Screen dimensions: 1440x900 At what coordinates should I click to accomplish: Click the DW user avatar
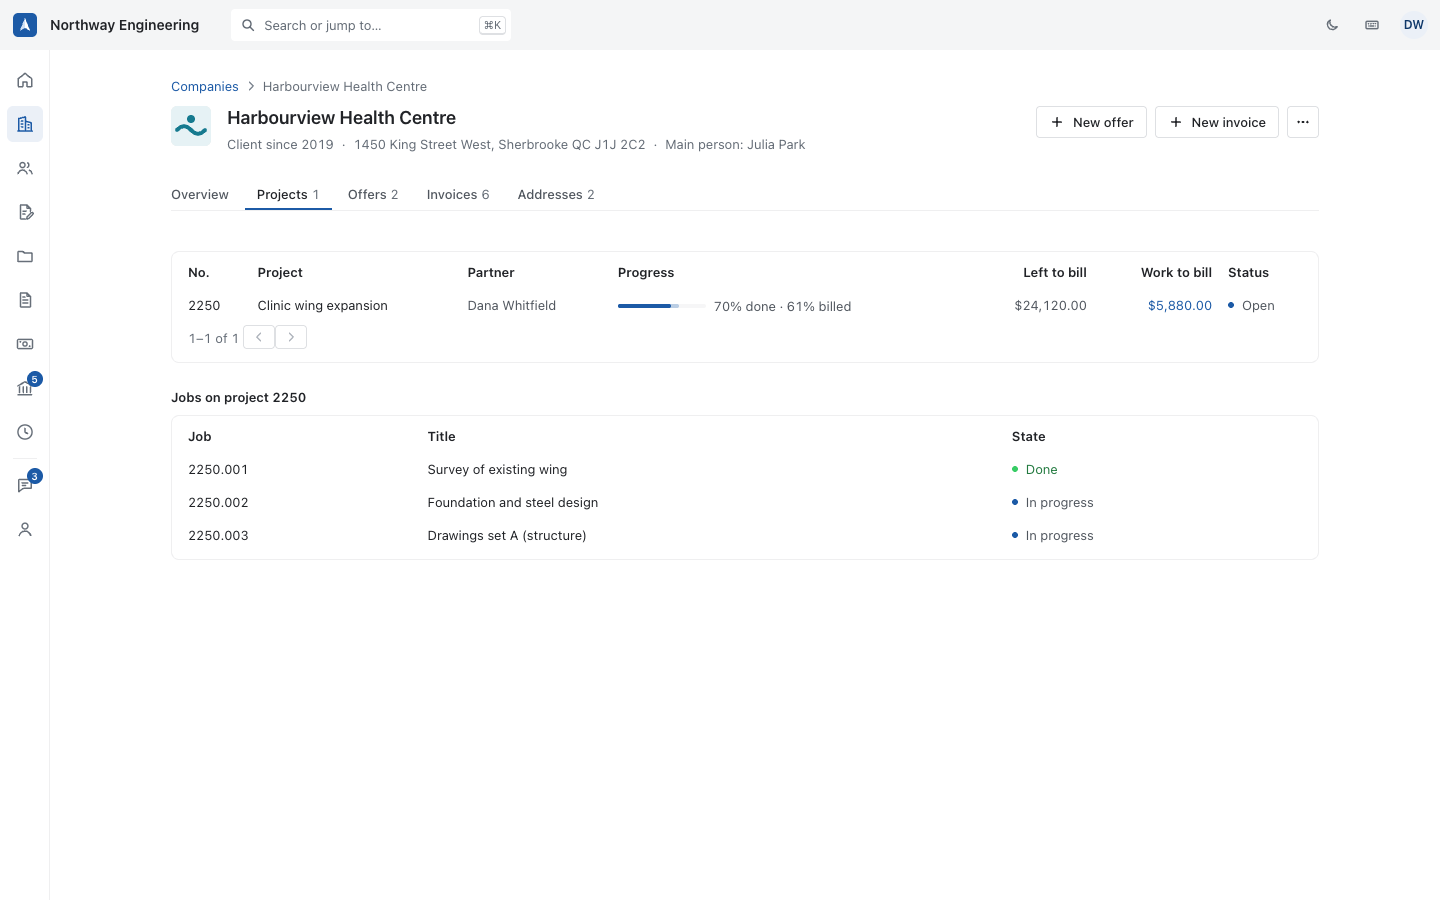click(x=1413, y=25)
